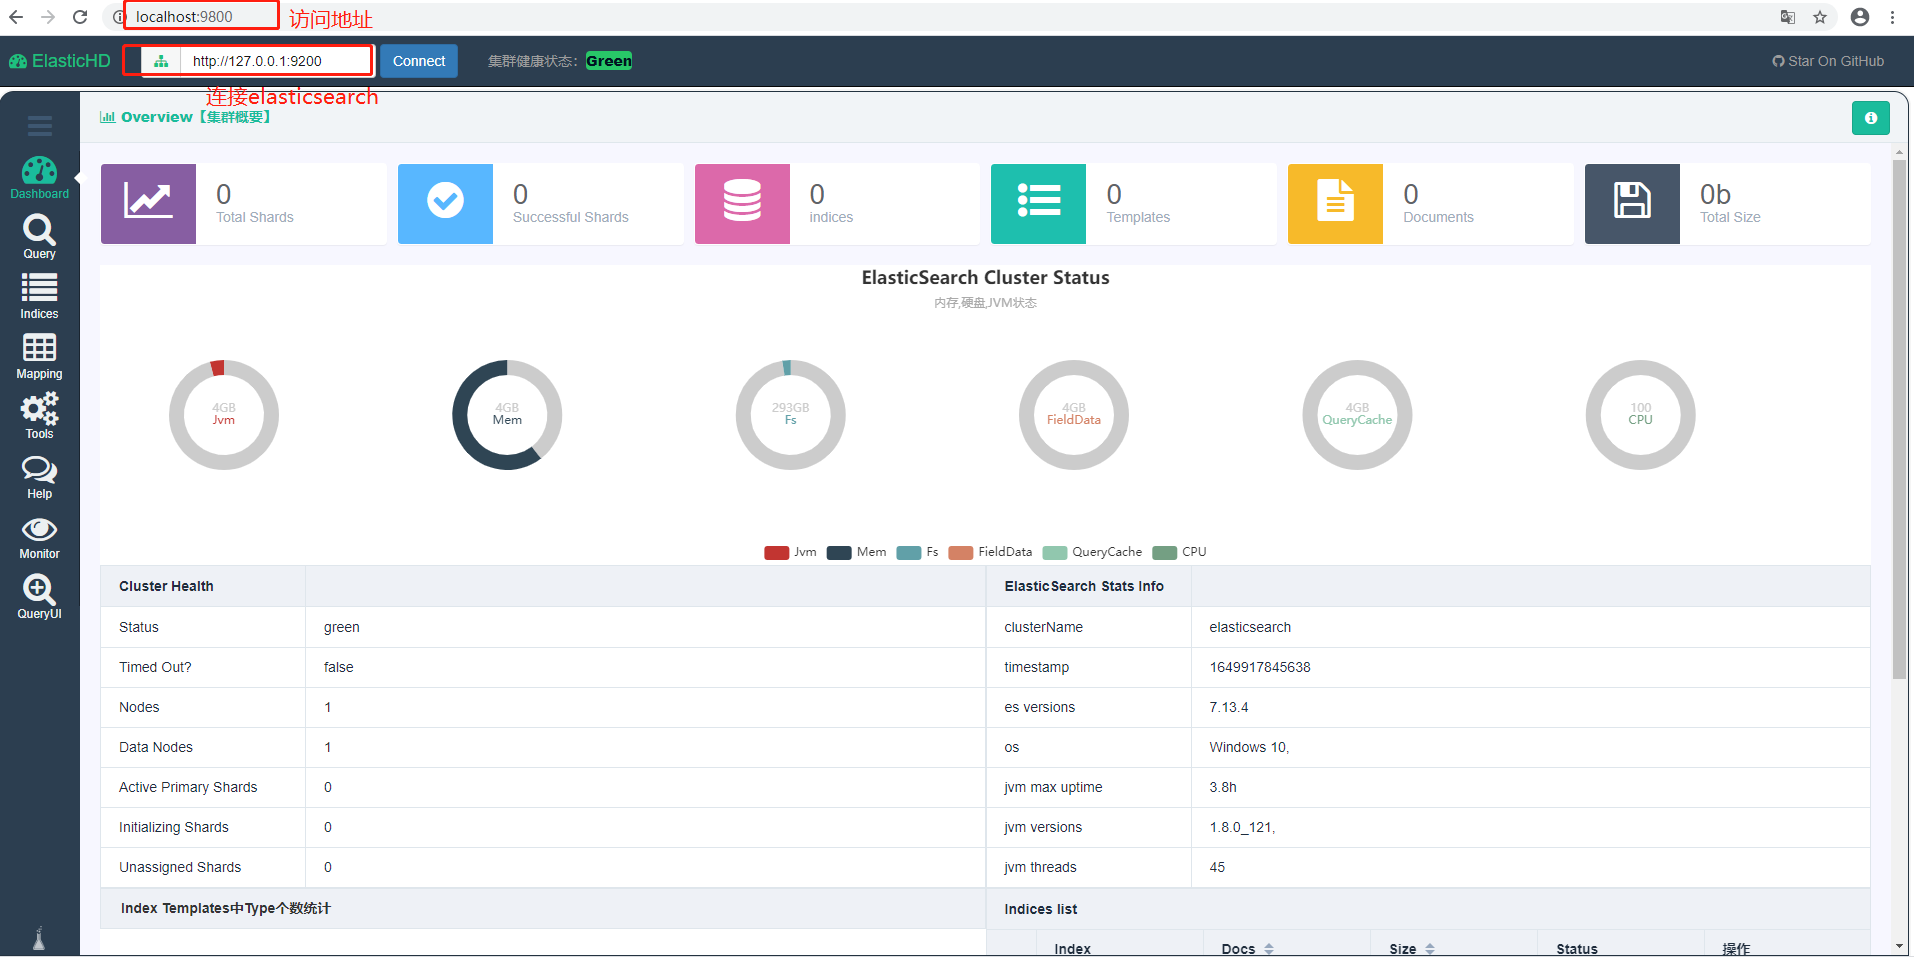Click the browser translate icon
The height and width of the screenshot is (962, 1914).
[x=1788, y=17]
